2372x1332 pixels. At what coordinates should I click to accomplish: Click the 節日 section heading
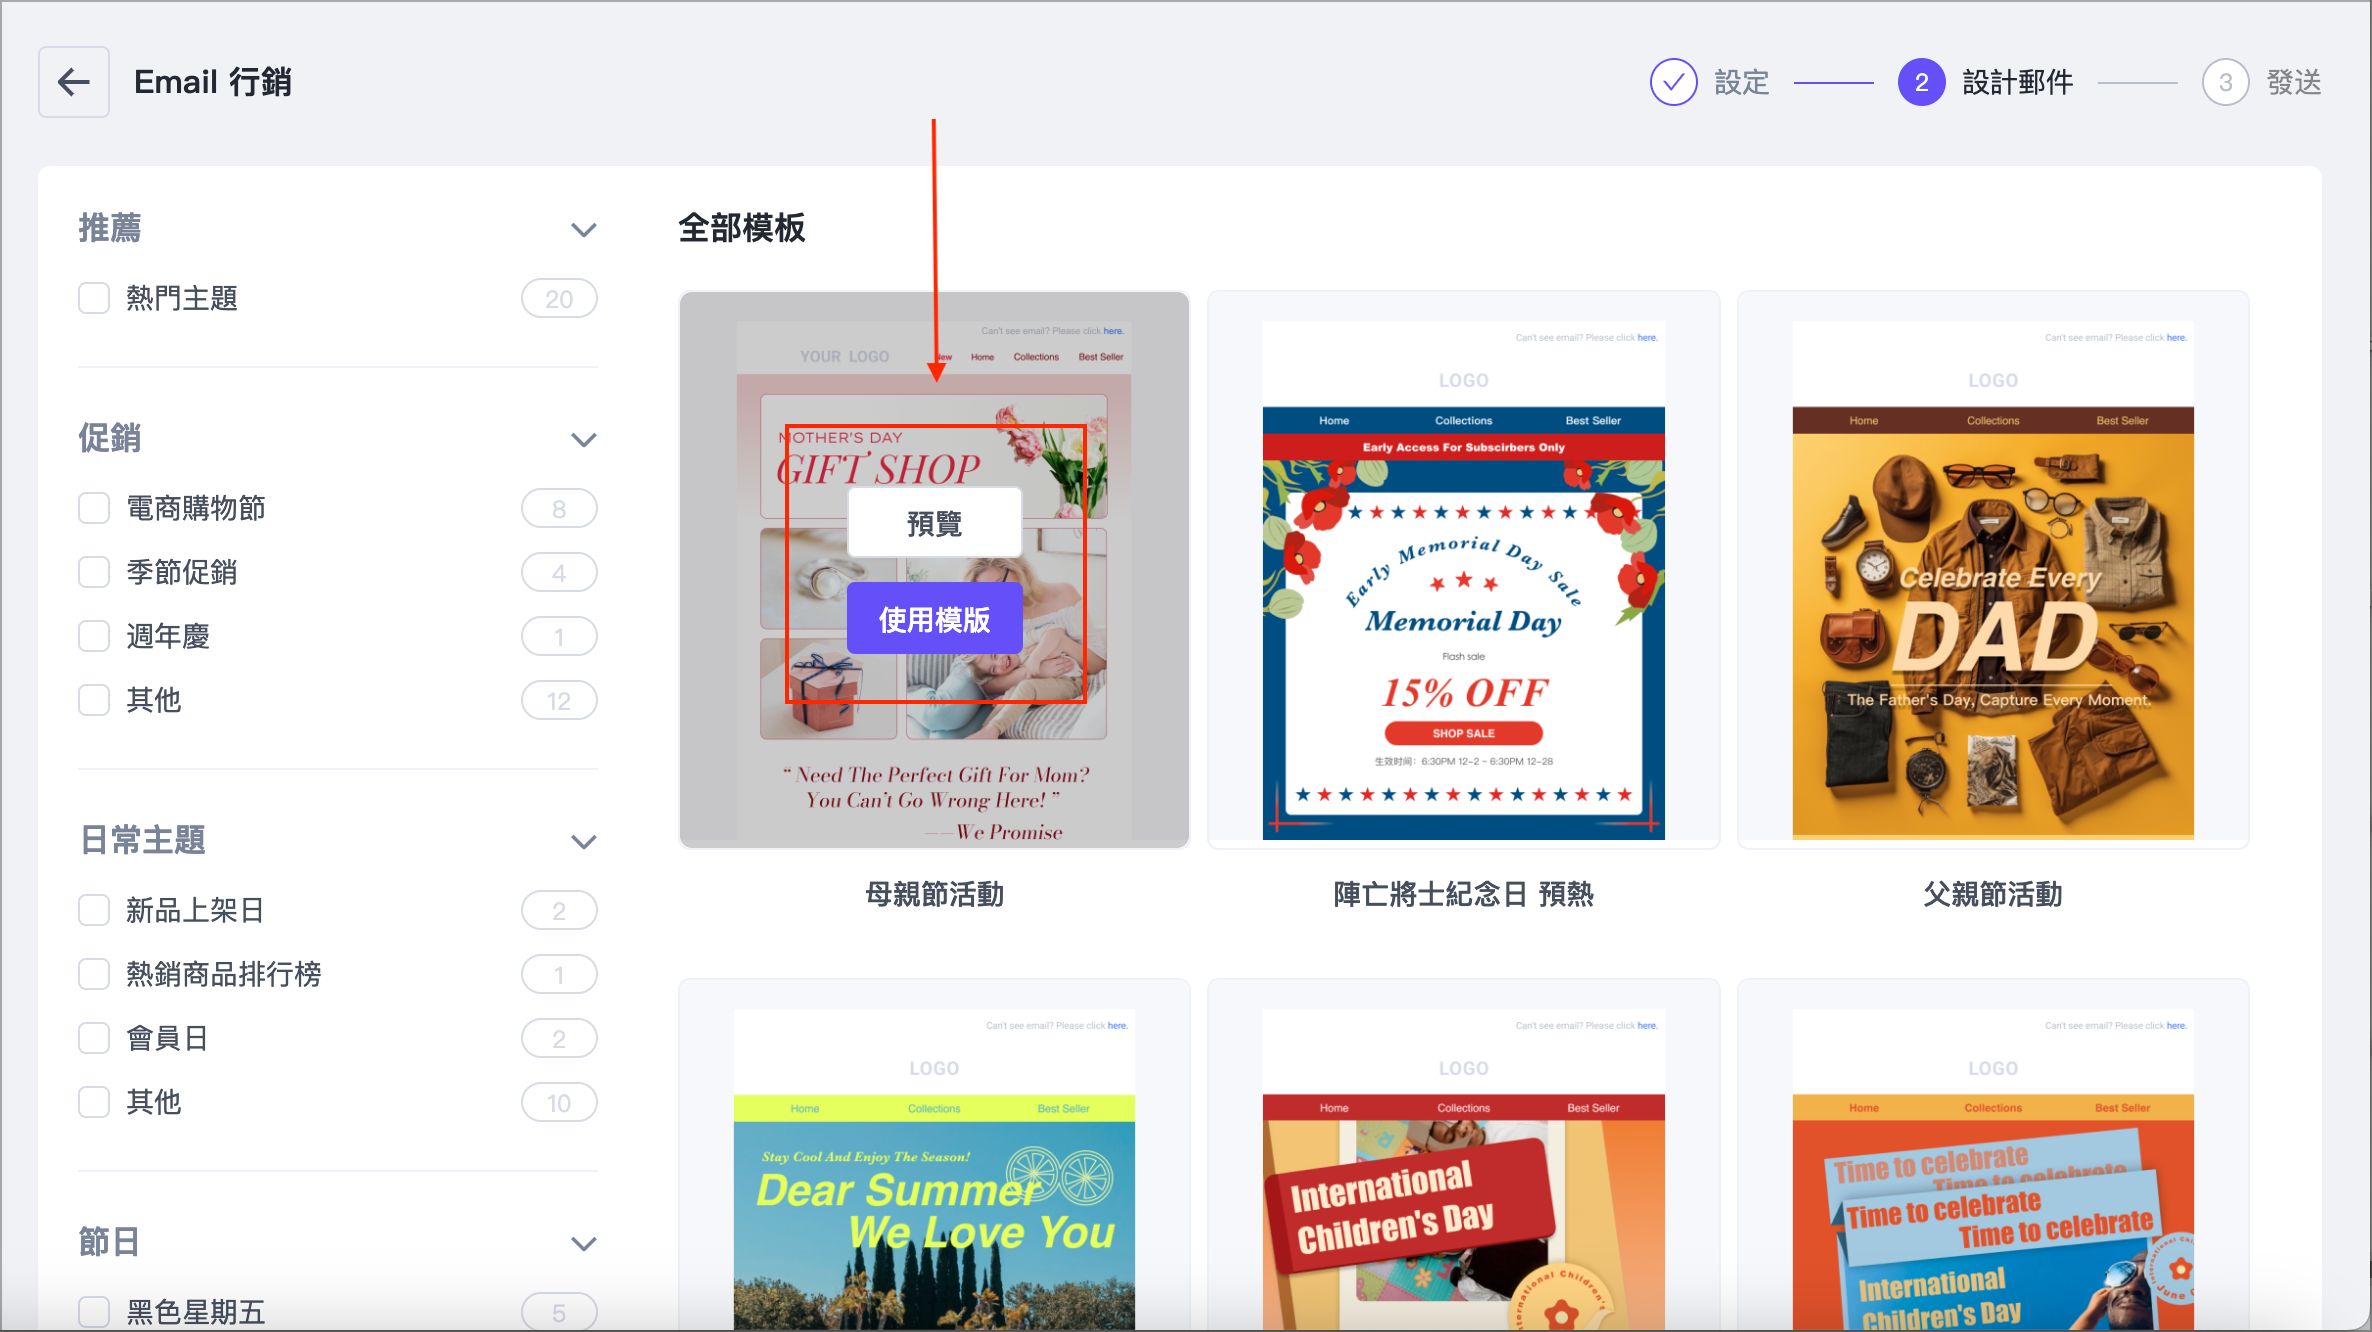[x=110, y=1242]
